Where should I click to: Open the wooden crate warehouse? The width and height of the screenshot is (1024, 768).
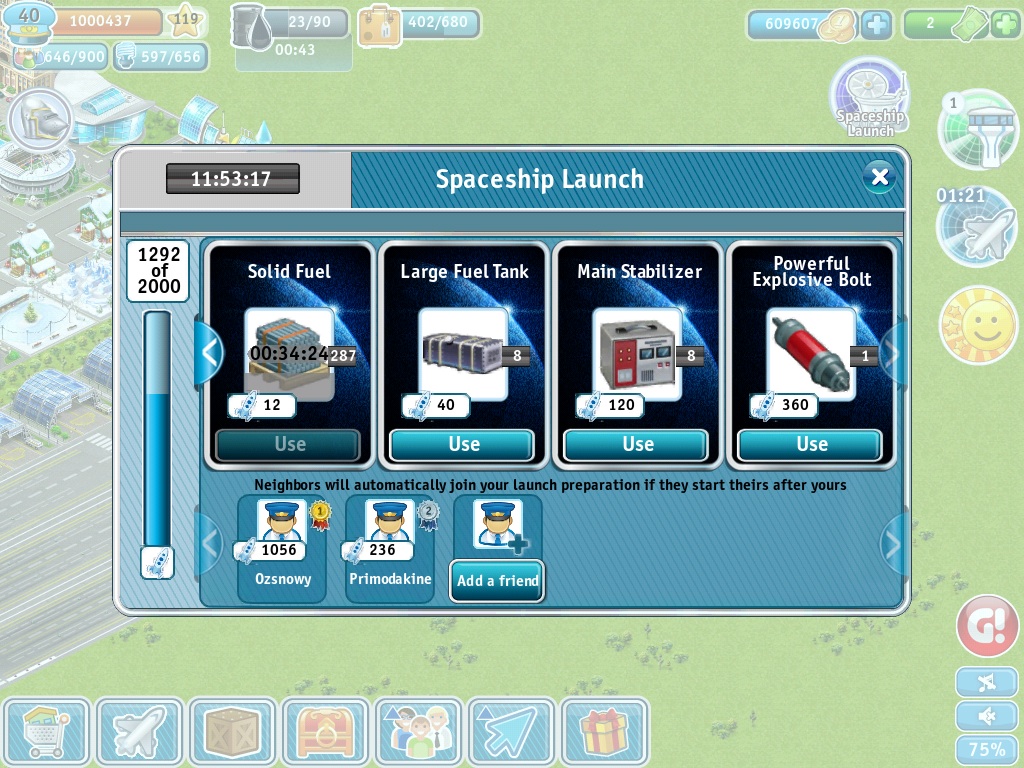click(232, 732)
